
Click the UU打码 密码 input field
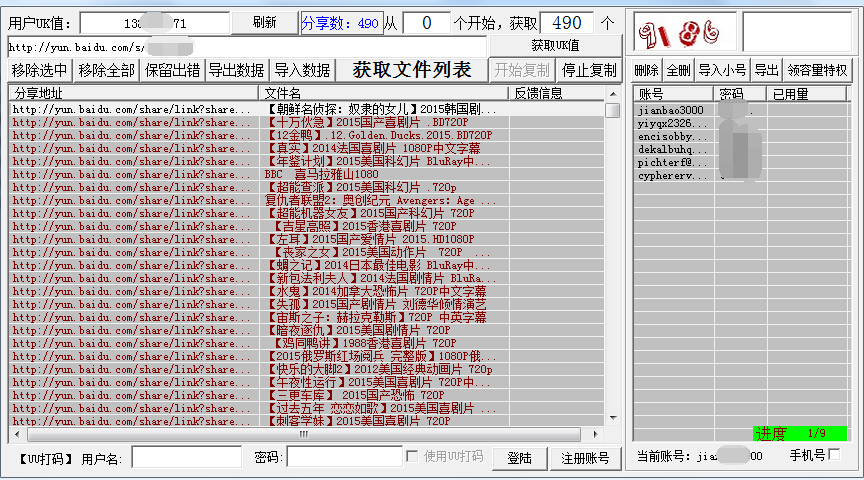[x=344, y=457]
